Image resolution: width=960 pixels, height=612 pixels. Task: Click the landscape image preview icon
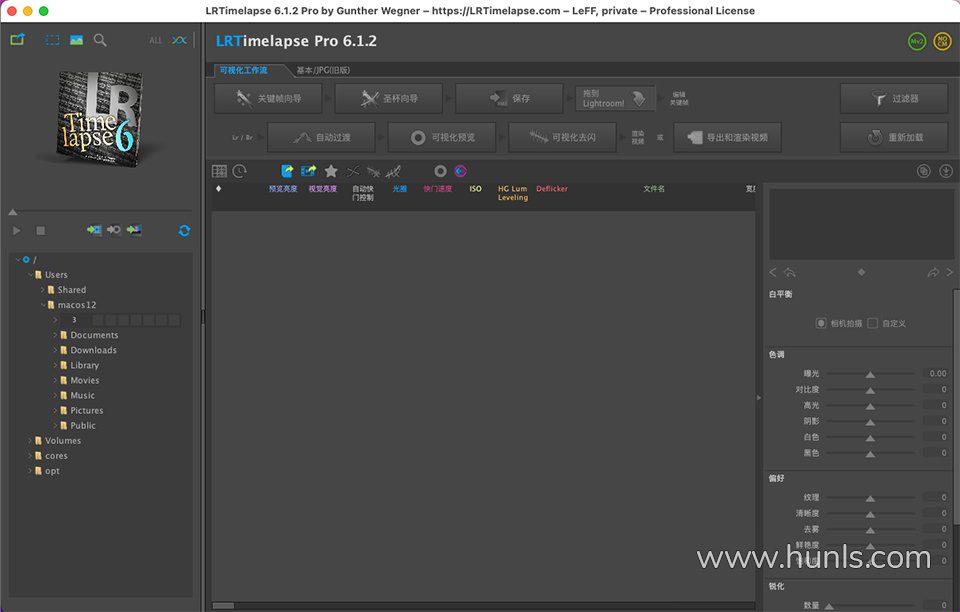tap(77, 40)
